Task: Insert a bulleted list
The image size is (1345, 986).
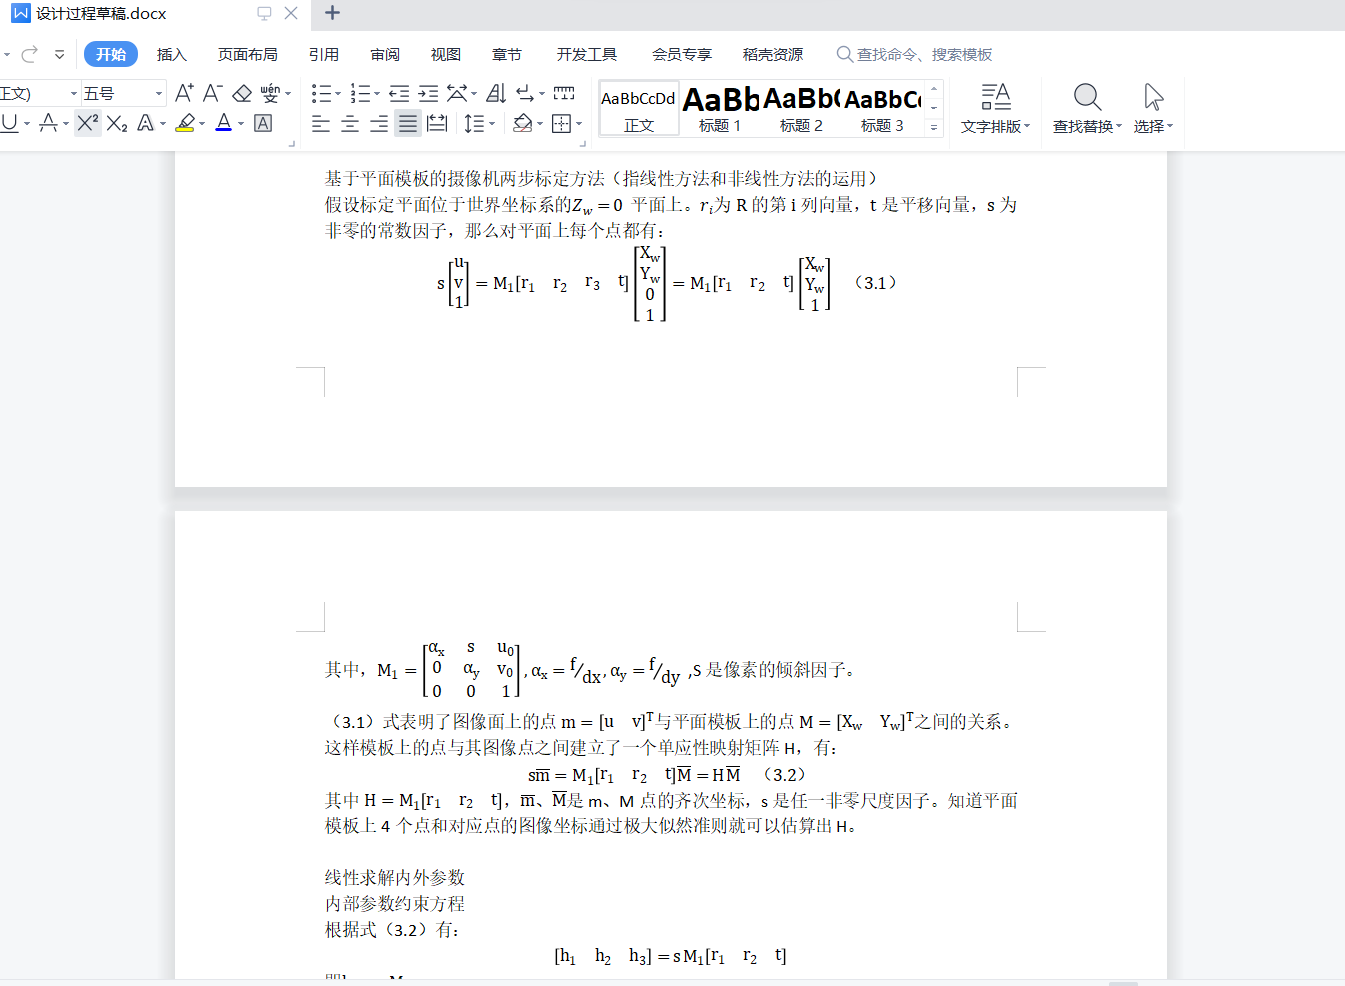Action: [x=321, y=93]
